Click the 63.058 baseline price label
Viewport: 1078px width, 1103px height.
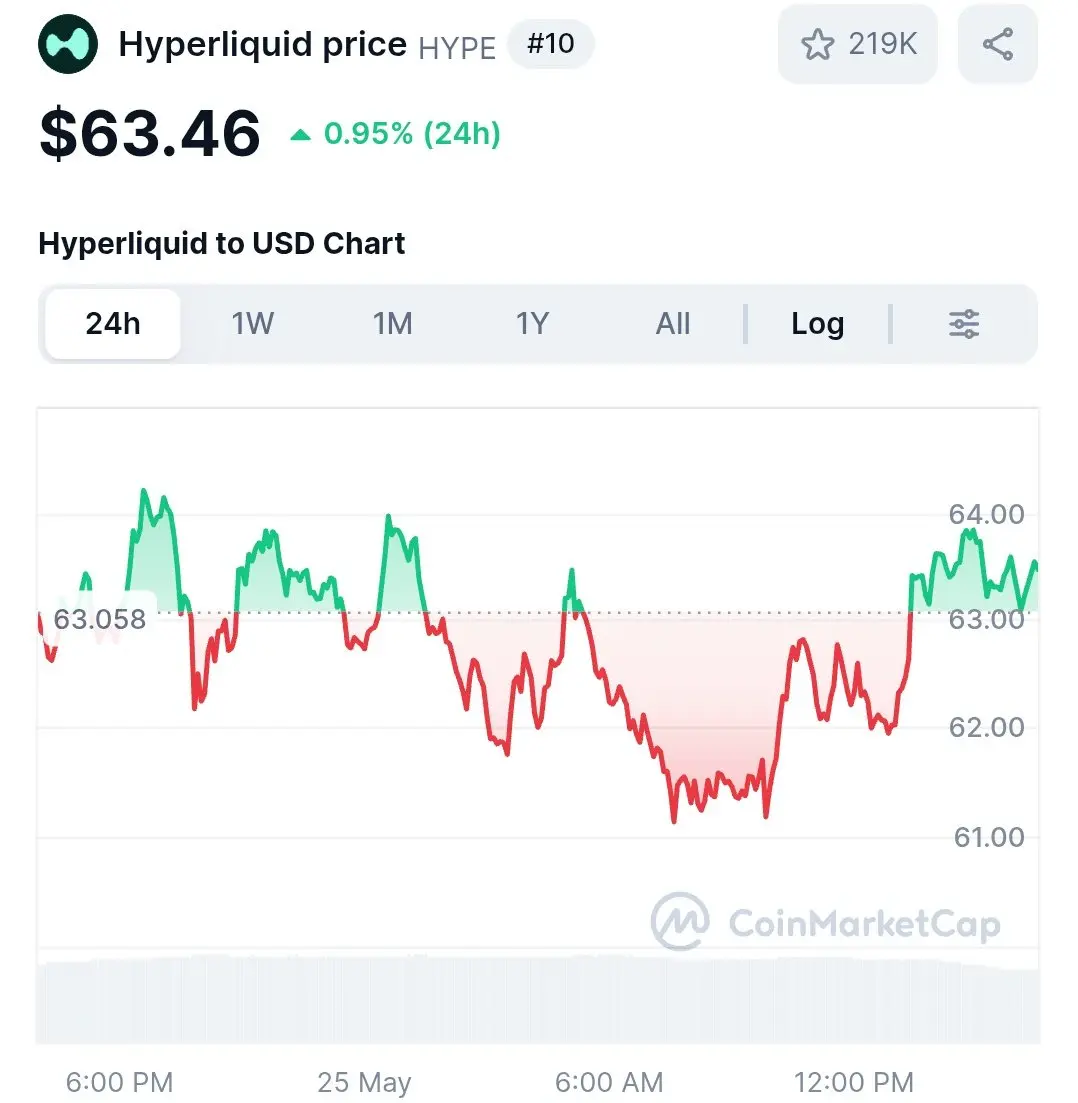tap(99, 619)
